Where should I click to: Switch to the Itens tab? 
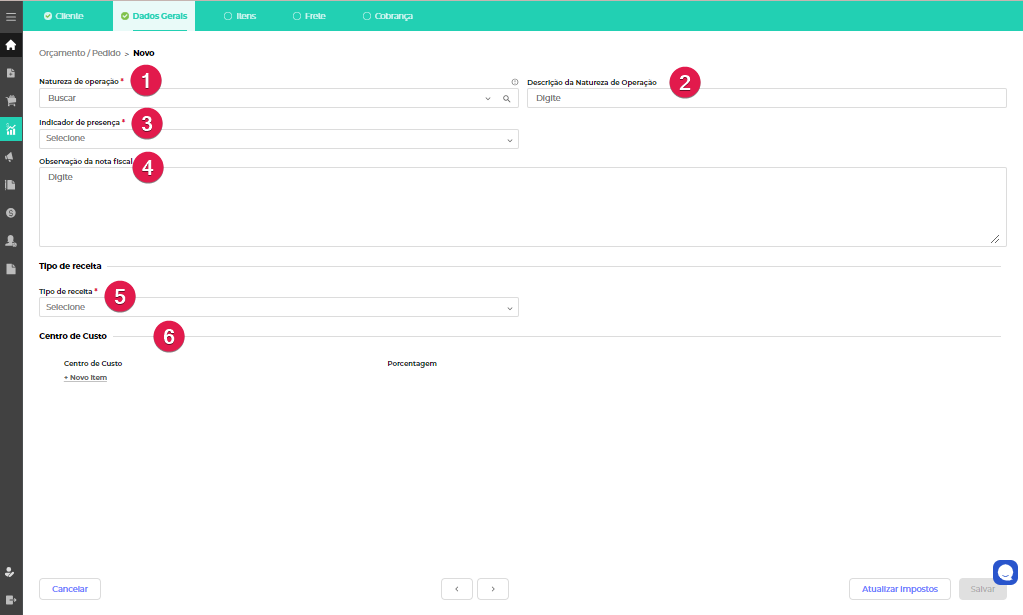tap(240, 16)
